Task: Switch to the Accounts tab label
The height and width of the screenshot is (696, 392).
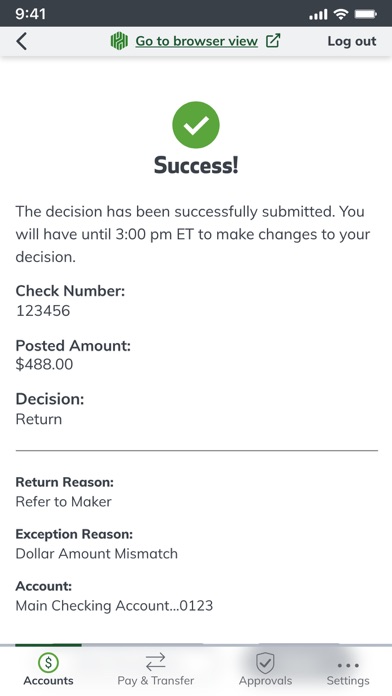Action: [48, 680]
